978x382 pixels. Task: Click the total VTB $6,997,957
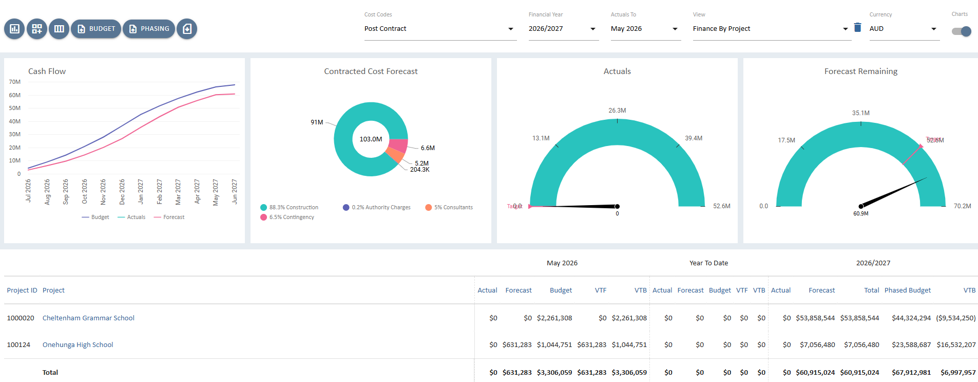[958, 372]
